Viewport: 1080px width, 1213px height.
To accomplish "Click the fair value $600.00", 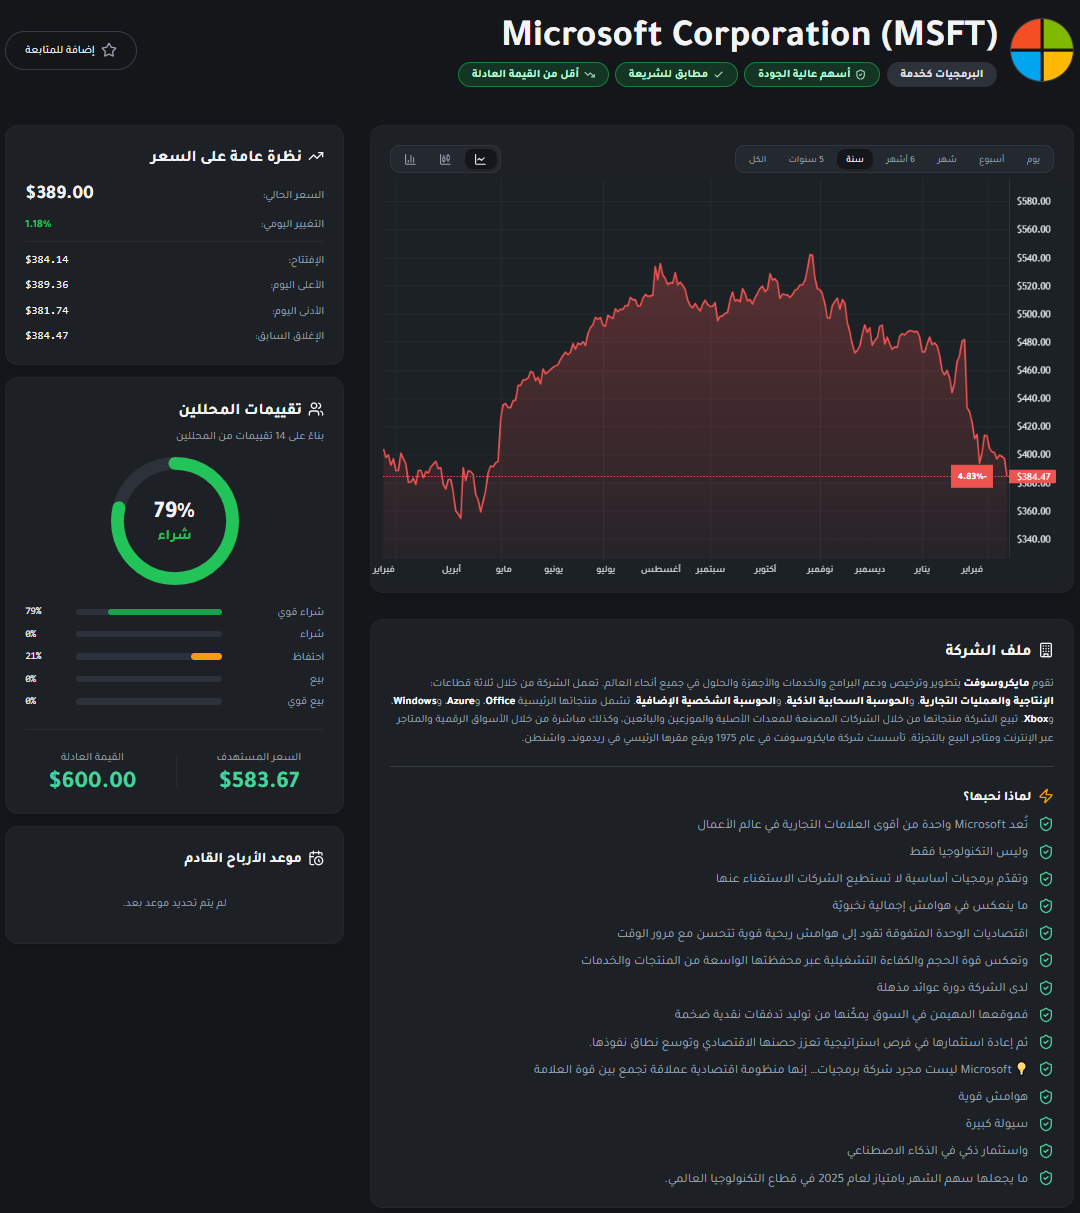I will tap(93, 780).
